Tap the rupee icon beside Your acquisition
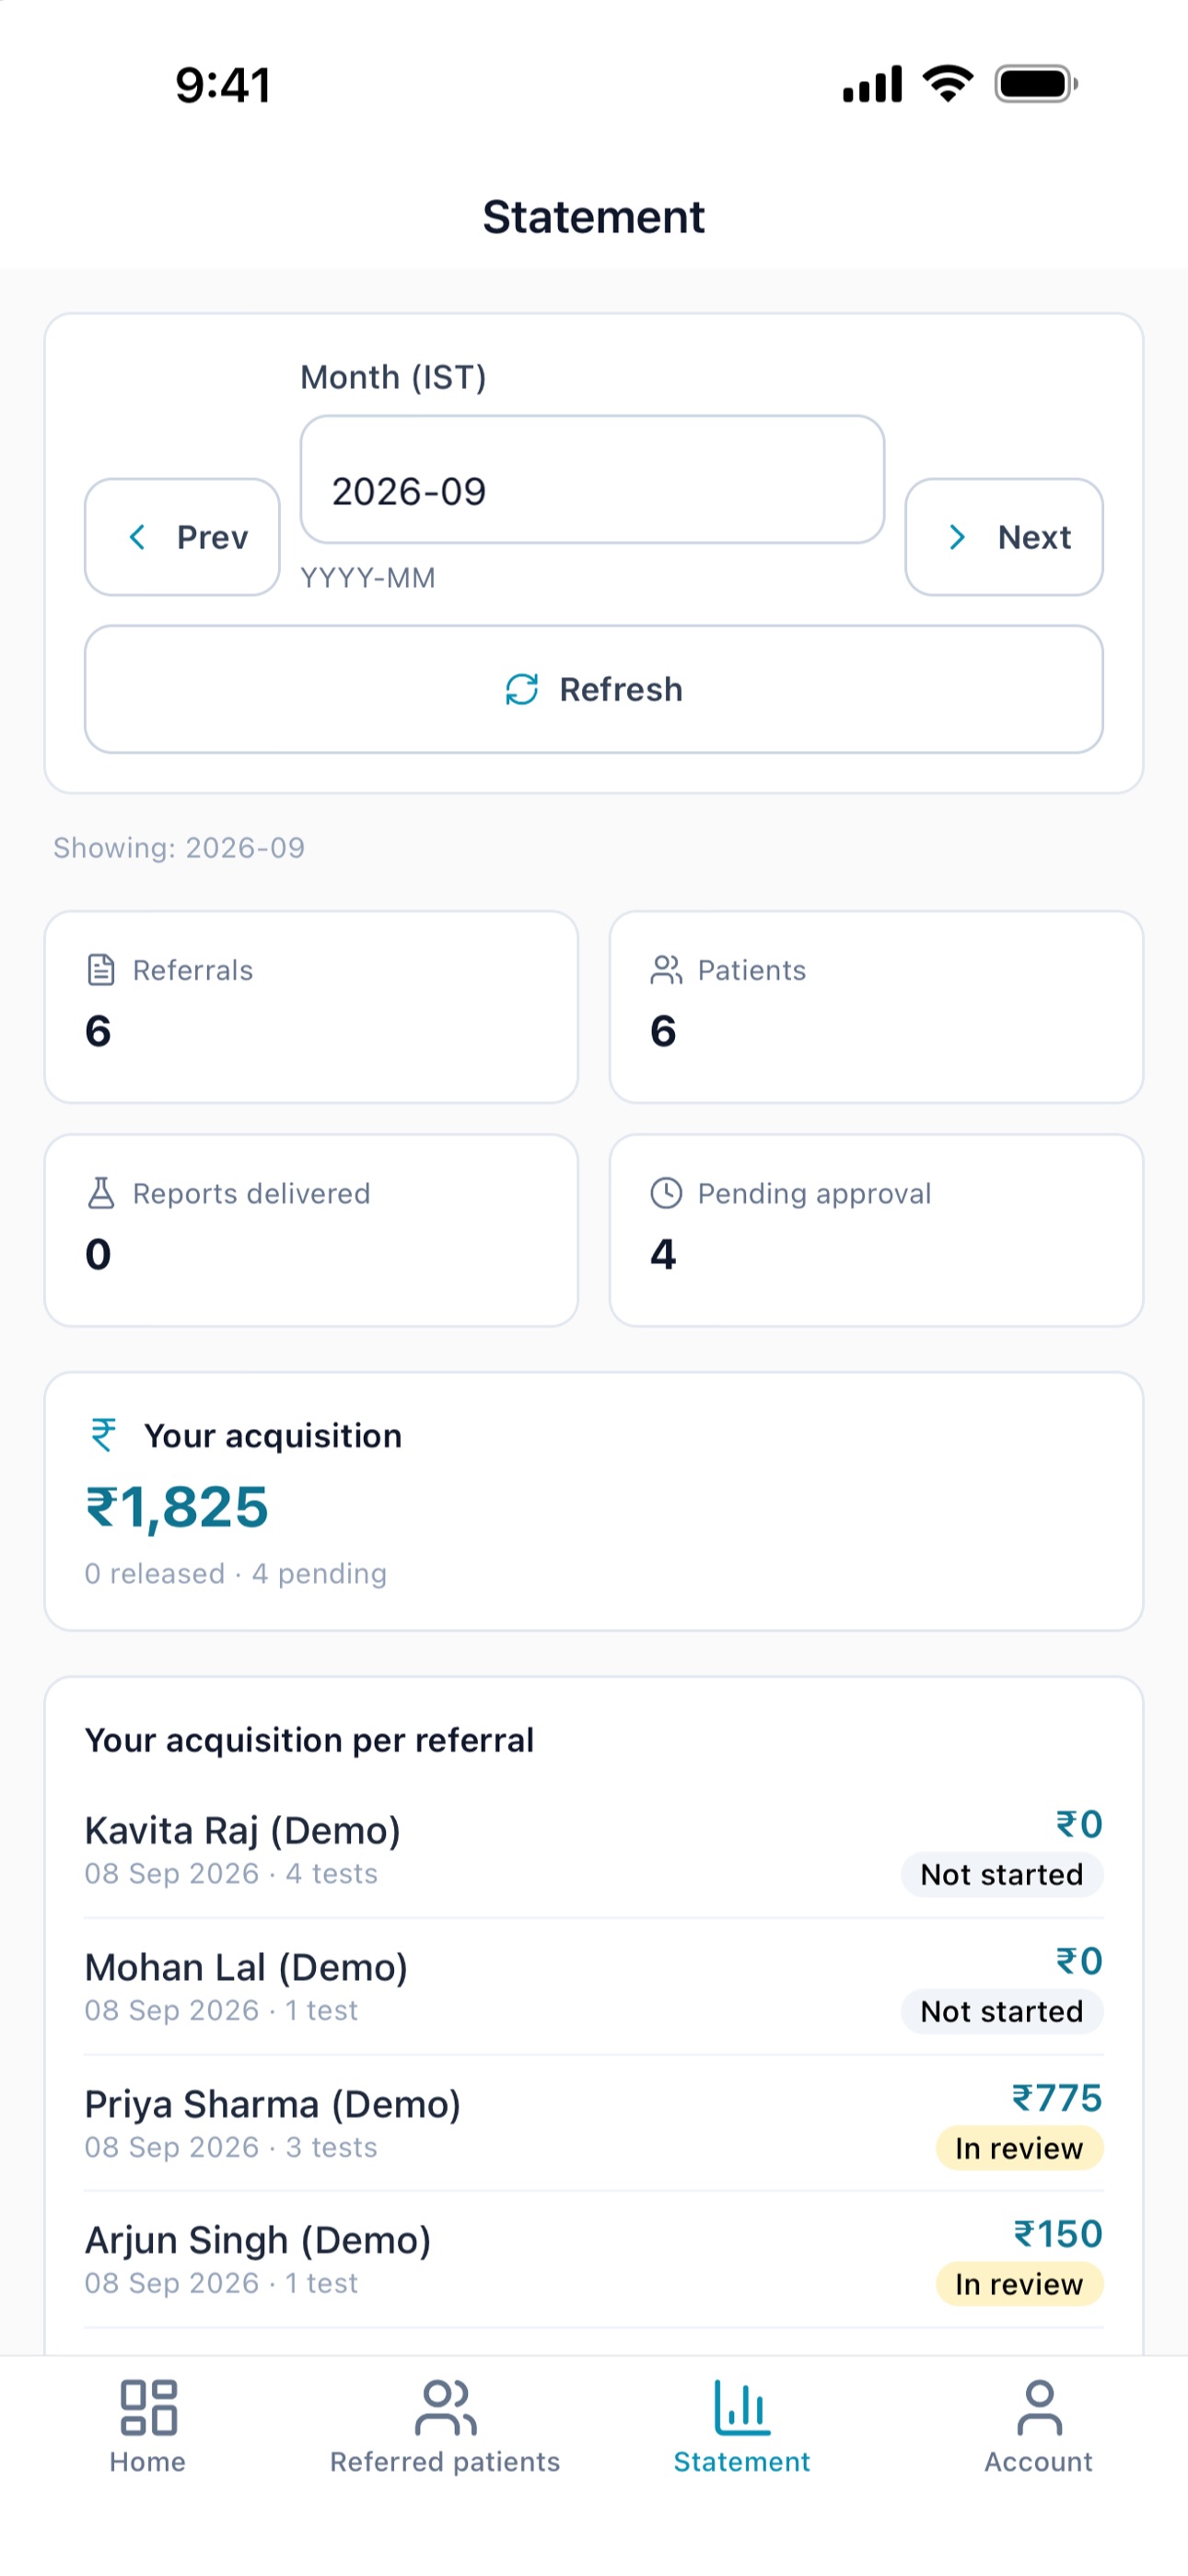The width and height of the screenshot is (1188, 2576). (104, 1435)
